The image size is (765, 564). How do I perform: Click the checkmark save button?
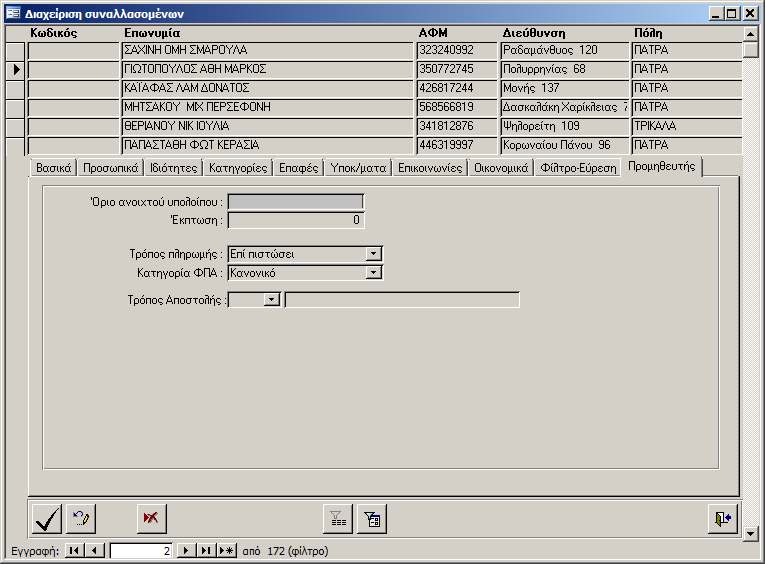coord(47,518)
